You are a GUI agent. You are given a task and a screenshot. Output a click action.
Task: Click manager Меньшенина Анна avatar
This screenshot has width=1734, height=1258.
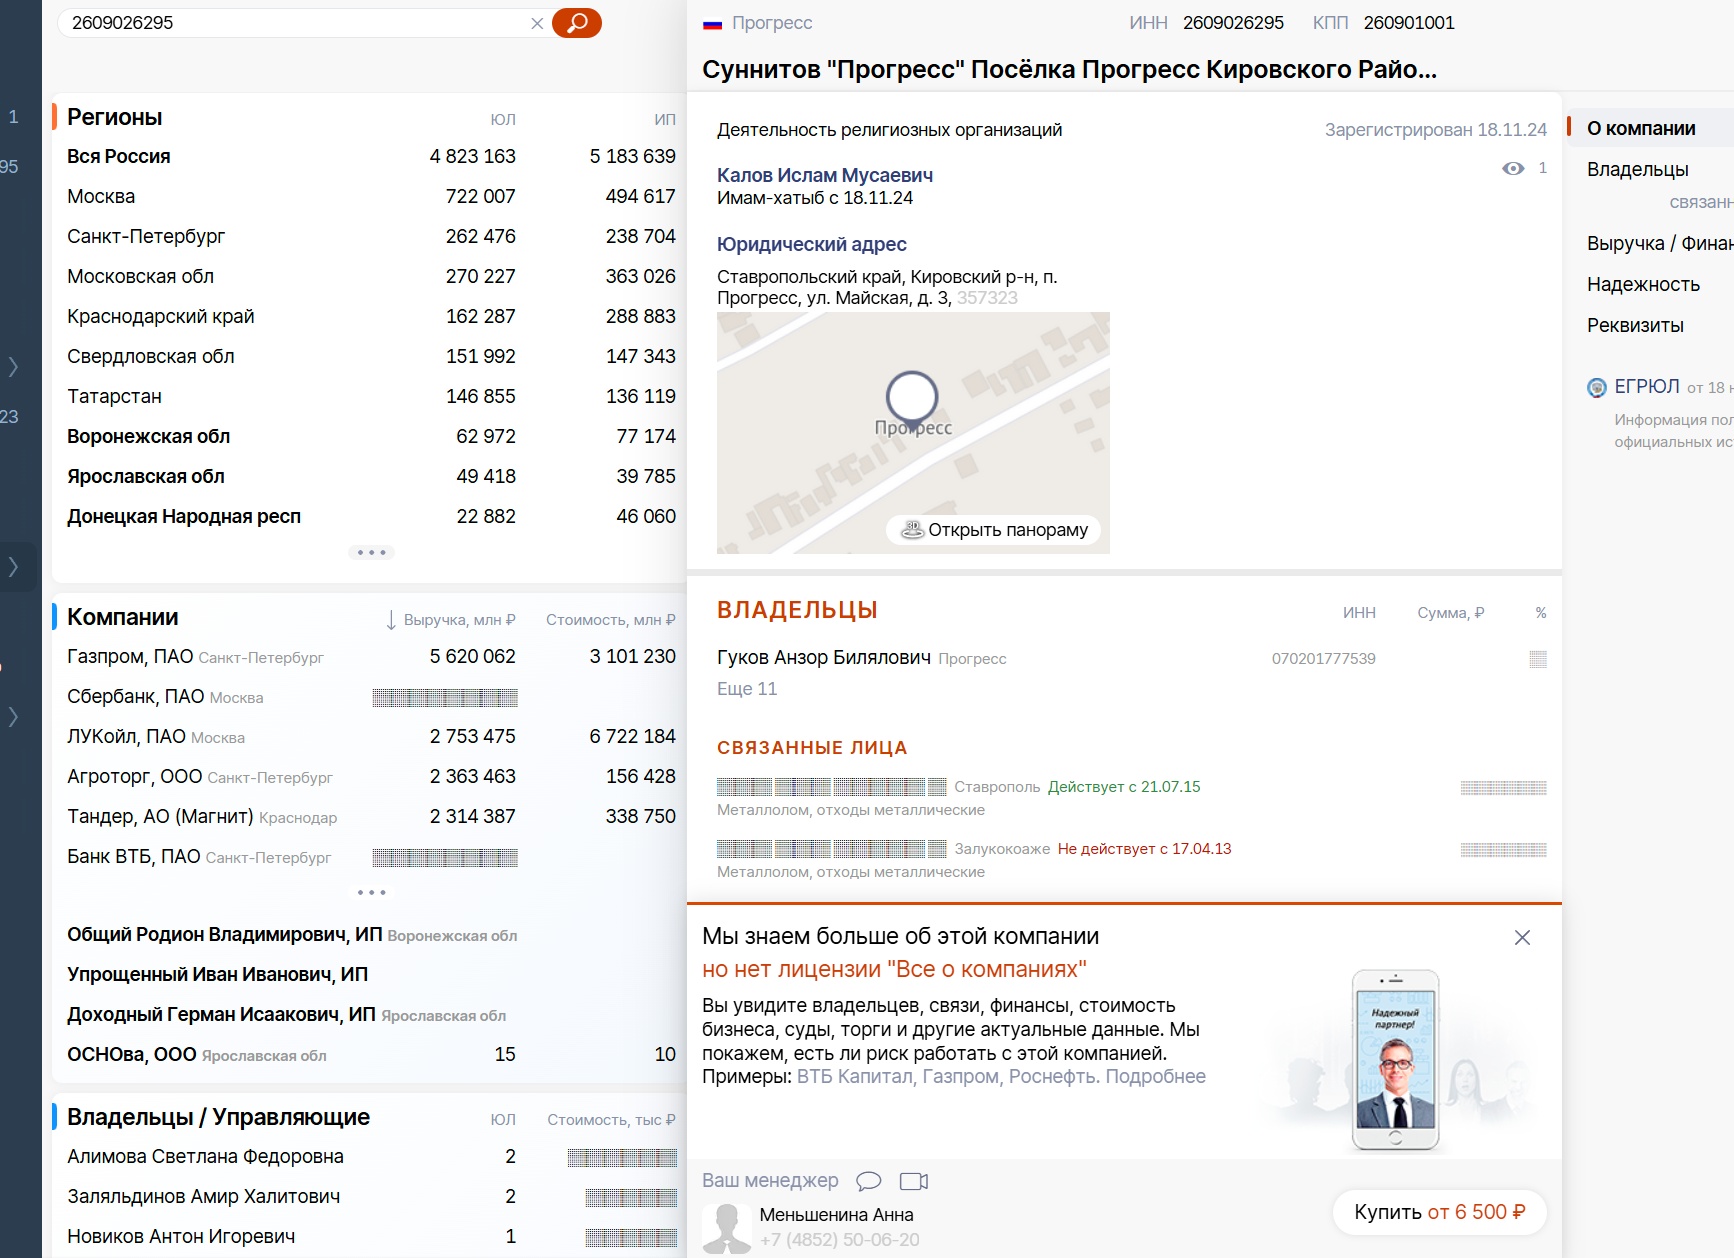click(x=727, y=1228)
